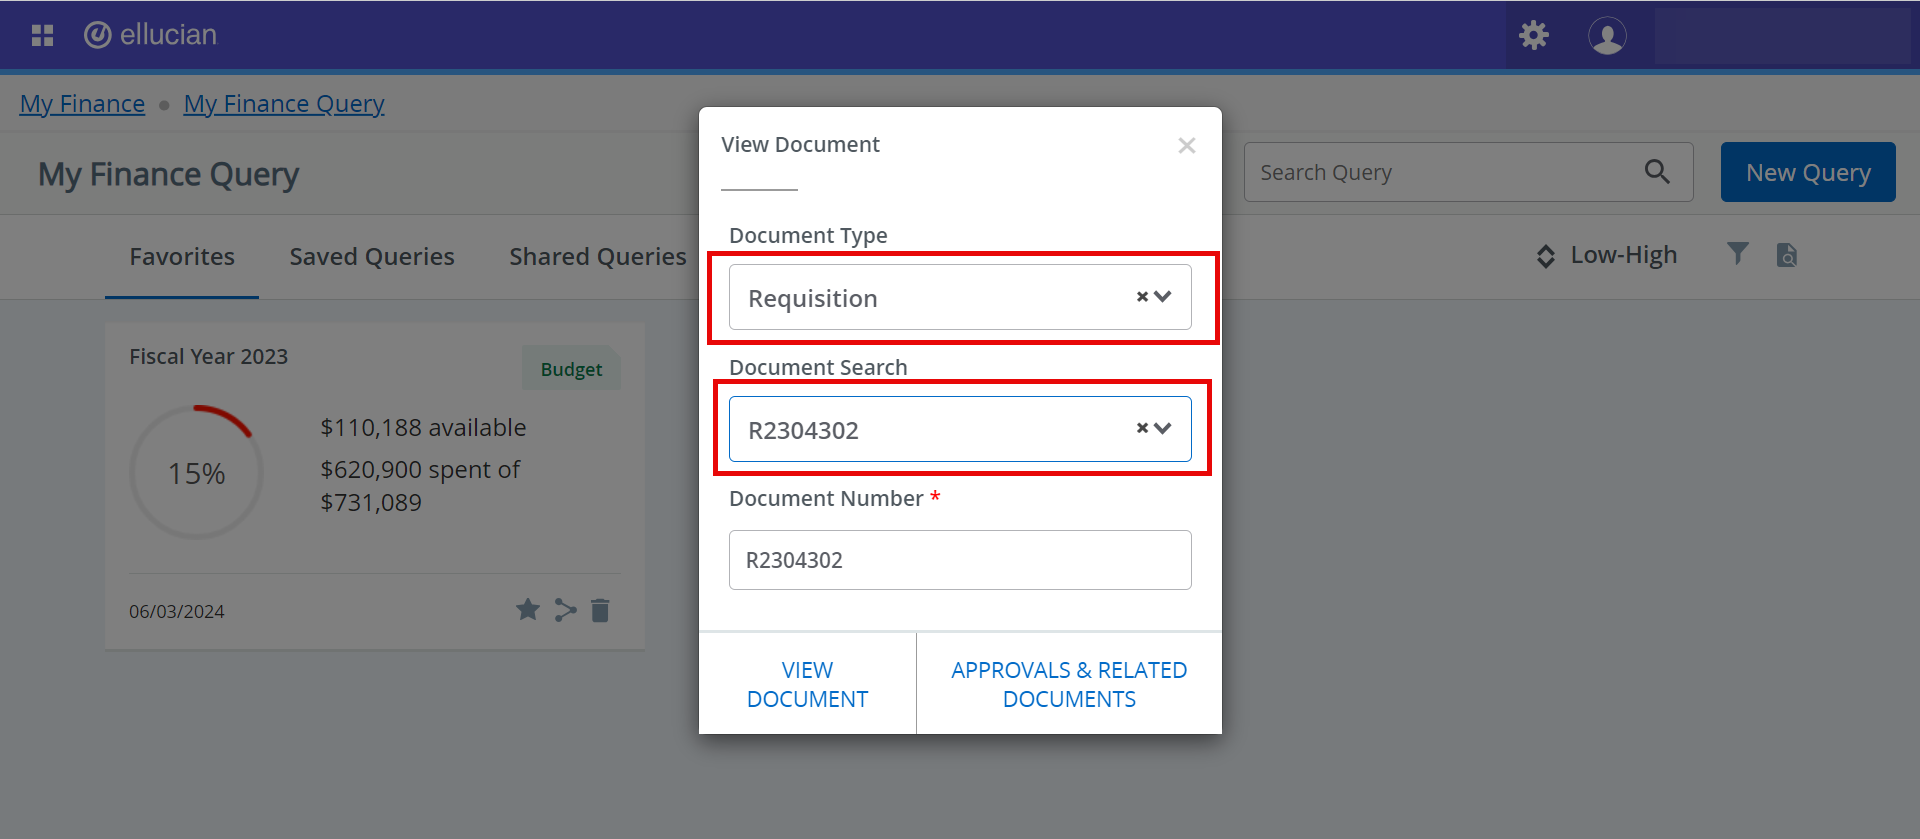
Task: Share the Fiscal Year 2023 query
Action: pos(566,610)
